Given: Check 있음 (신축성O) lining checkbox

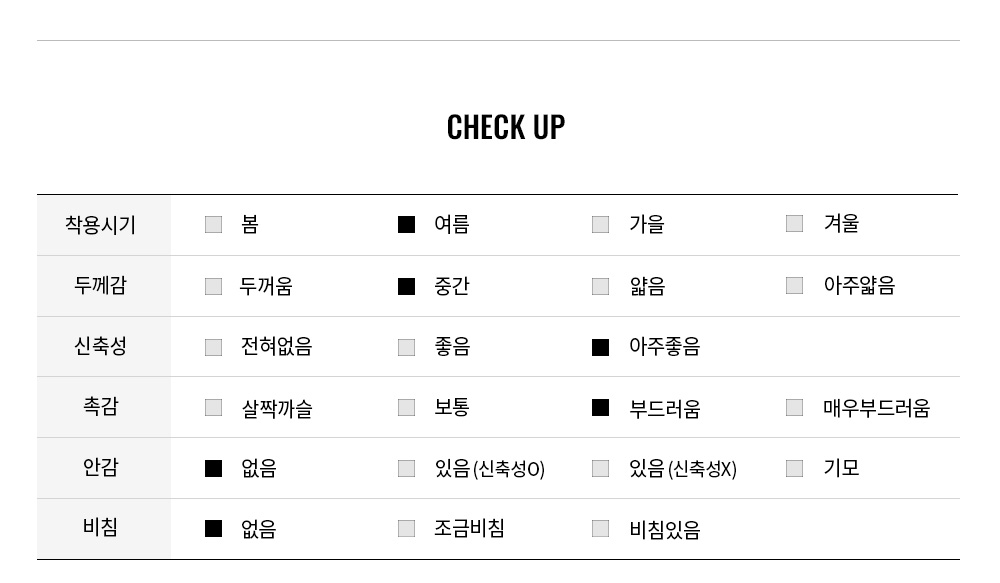Looking at the screenshot, I should [x=406, y=469].
